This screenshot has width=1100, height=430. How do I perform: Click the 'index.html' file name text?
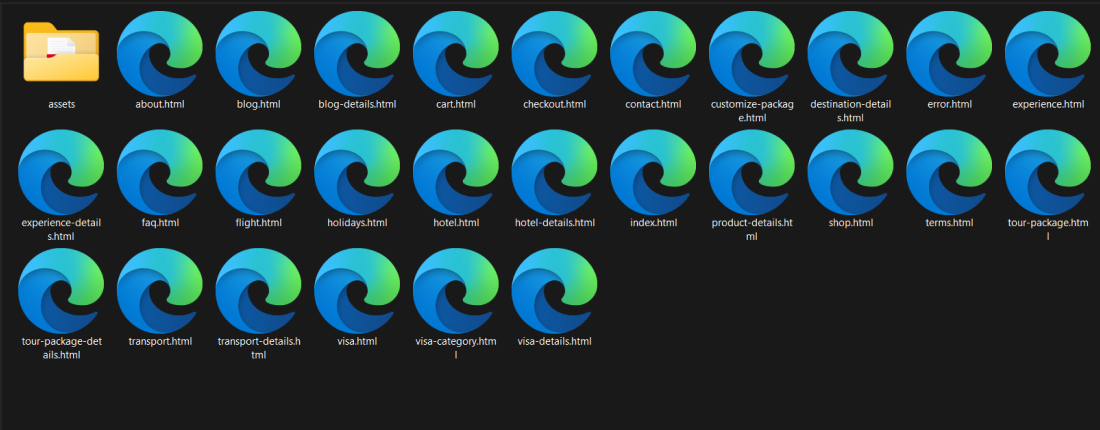(x=653, y=223)
